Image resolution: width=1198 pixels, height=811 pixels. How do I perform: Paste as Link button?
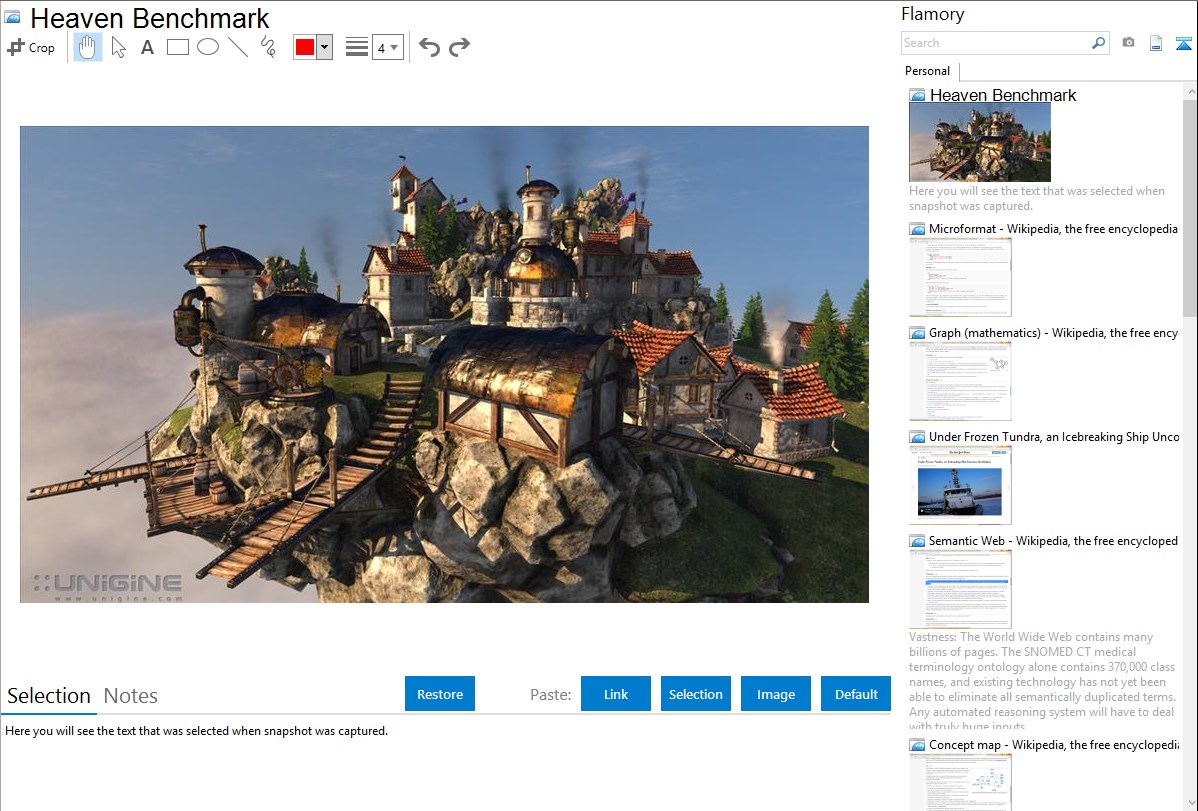616,694
